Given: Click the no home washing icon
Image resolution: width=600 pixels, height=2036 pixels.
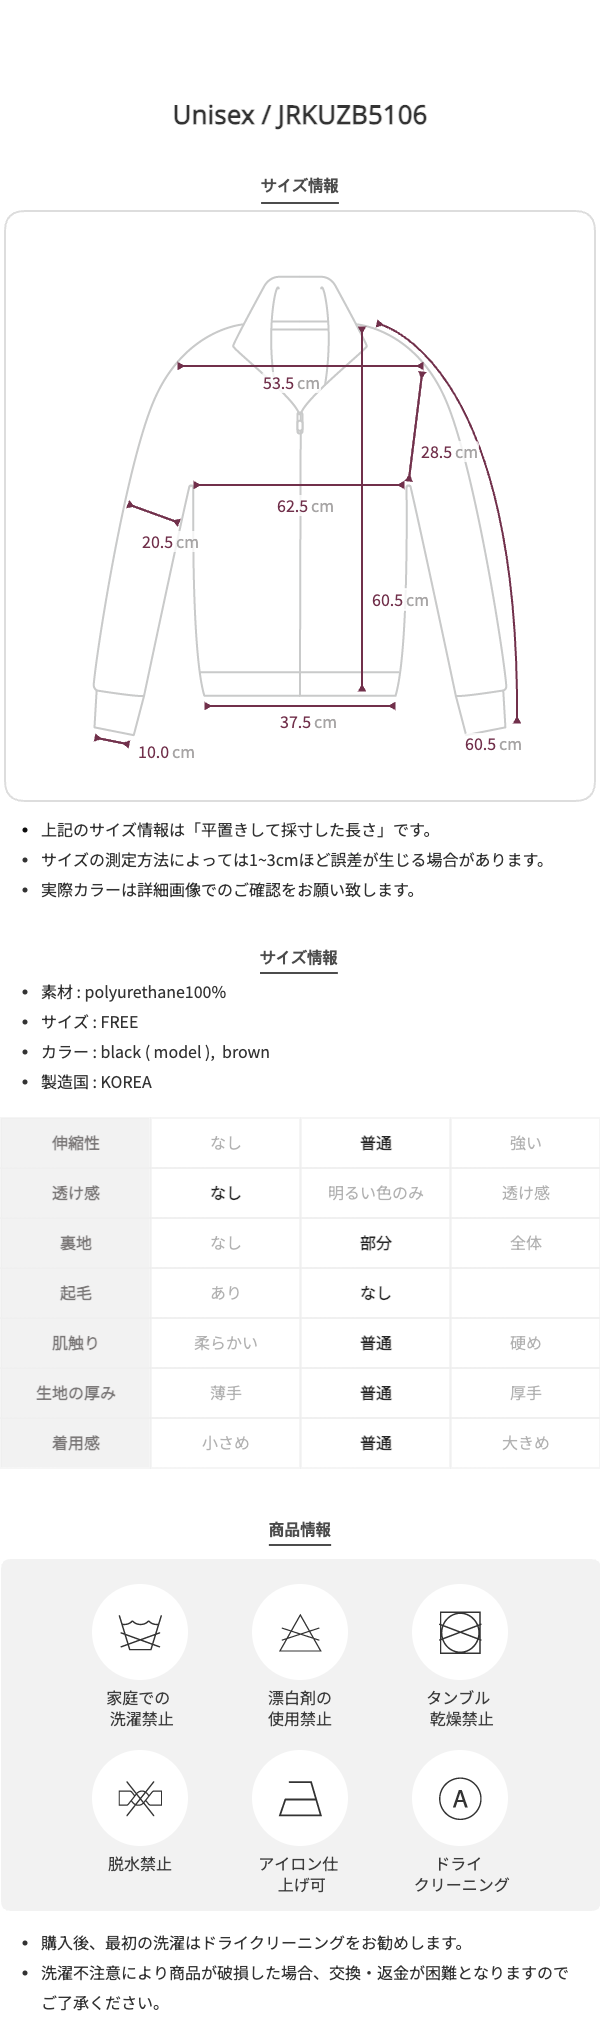Looking at the screenshot, I should pyautogui.click(x=140, y=1633).
